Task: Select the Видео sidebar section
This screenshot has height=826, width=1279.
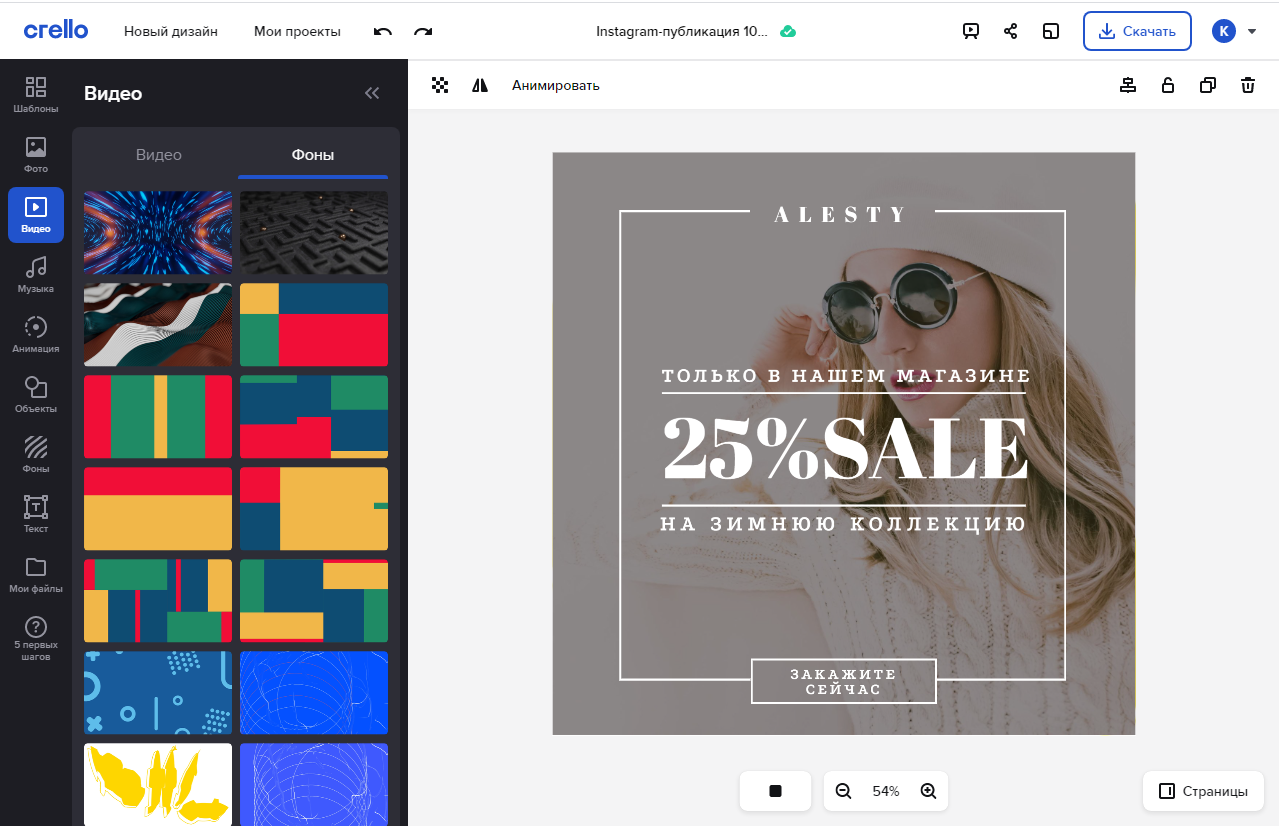Action: pyautogui.click(x=36, y=214)
